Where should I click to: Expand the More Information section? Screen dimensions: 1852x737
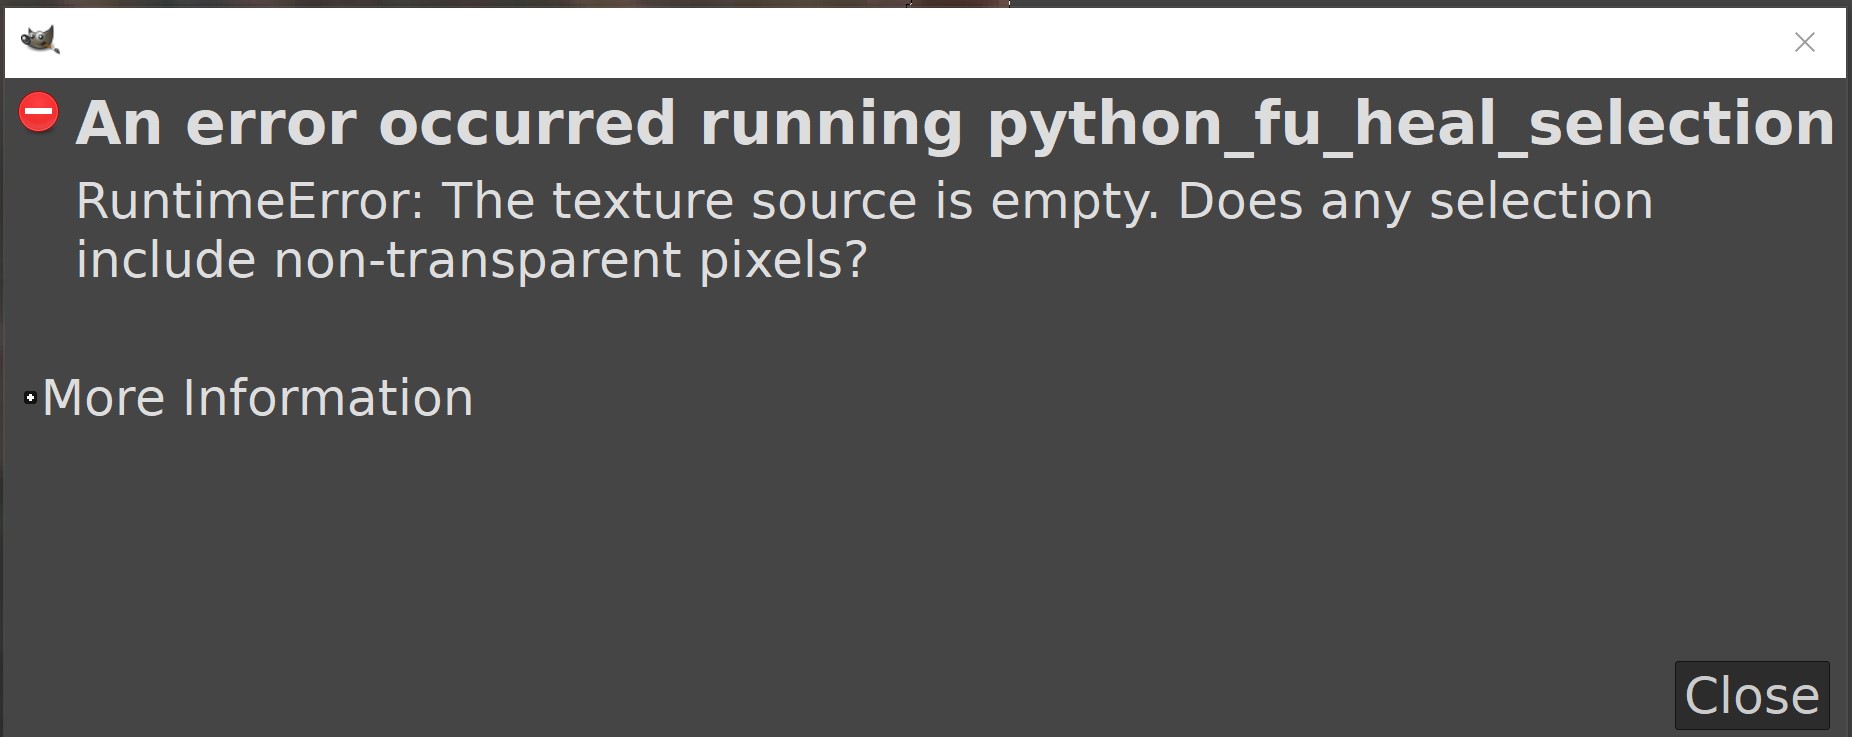point(257,398)
